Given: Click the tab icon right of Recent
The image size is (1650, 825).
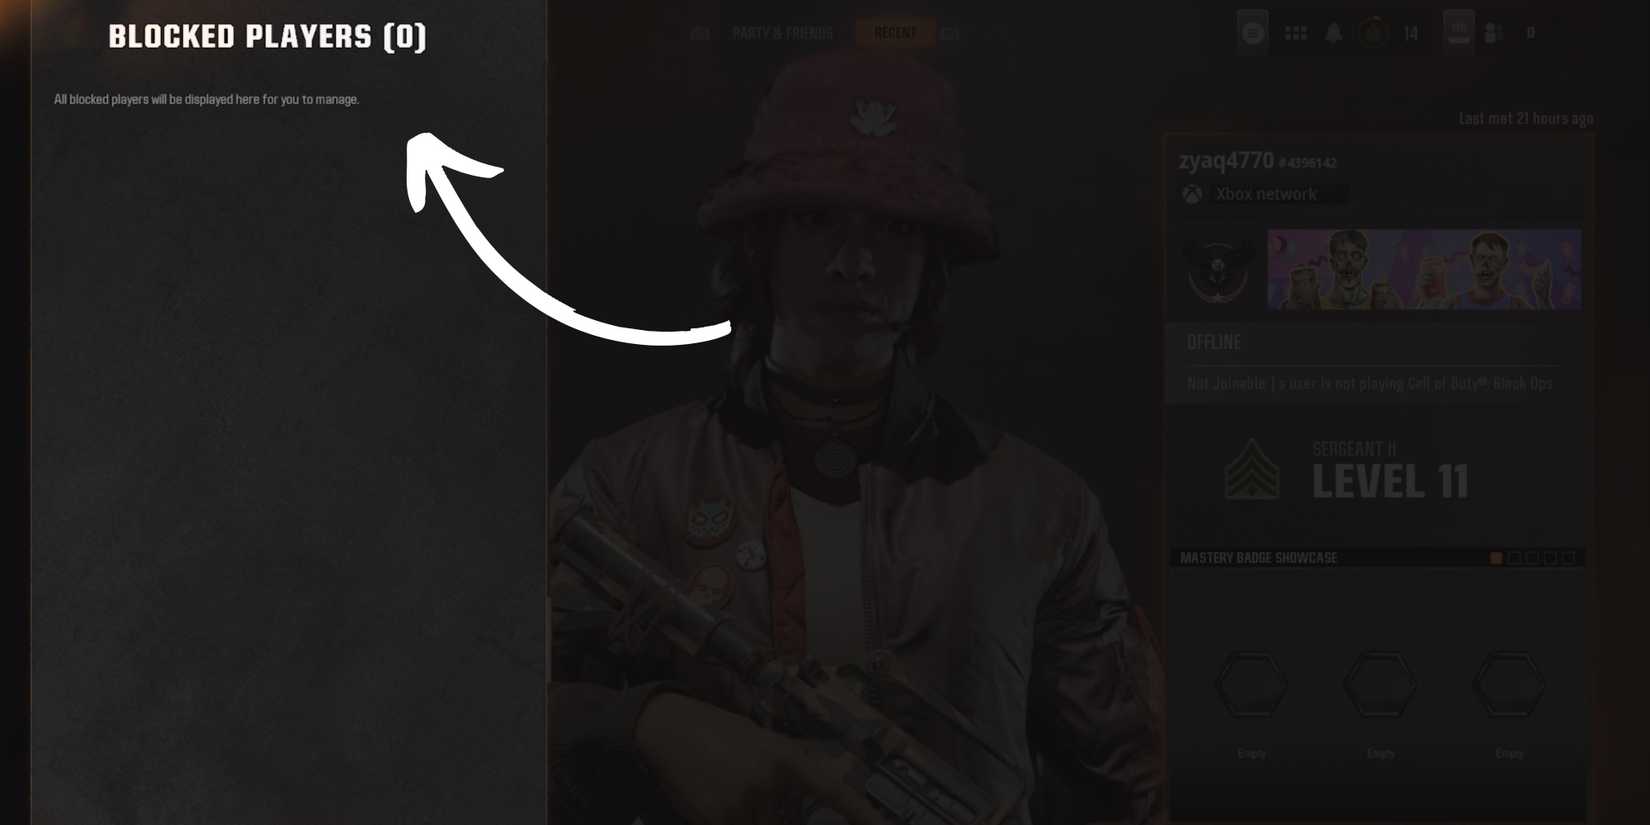Looking at the screenshot, I should (950, 33).
